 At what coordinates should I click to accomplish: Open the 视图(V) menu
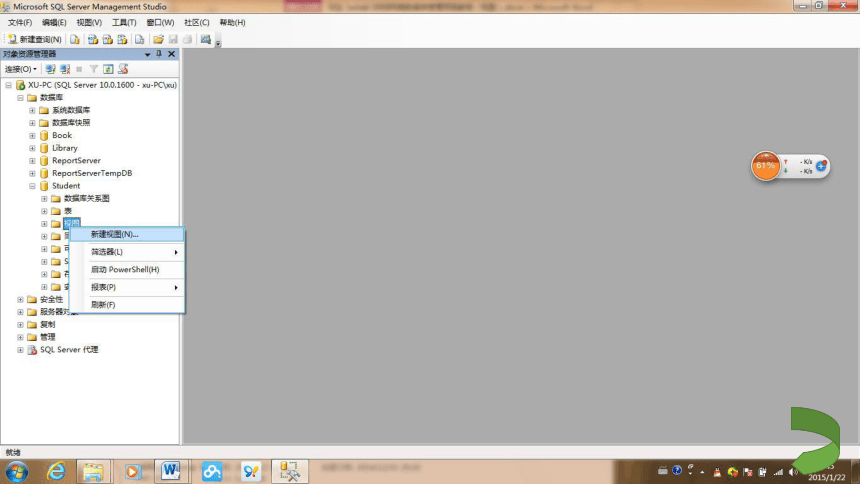[89, 22]
